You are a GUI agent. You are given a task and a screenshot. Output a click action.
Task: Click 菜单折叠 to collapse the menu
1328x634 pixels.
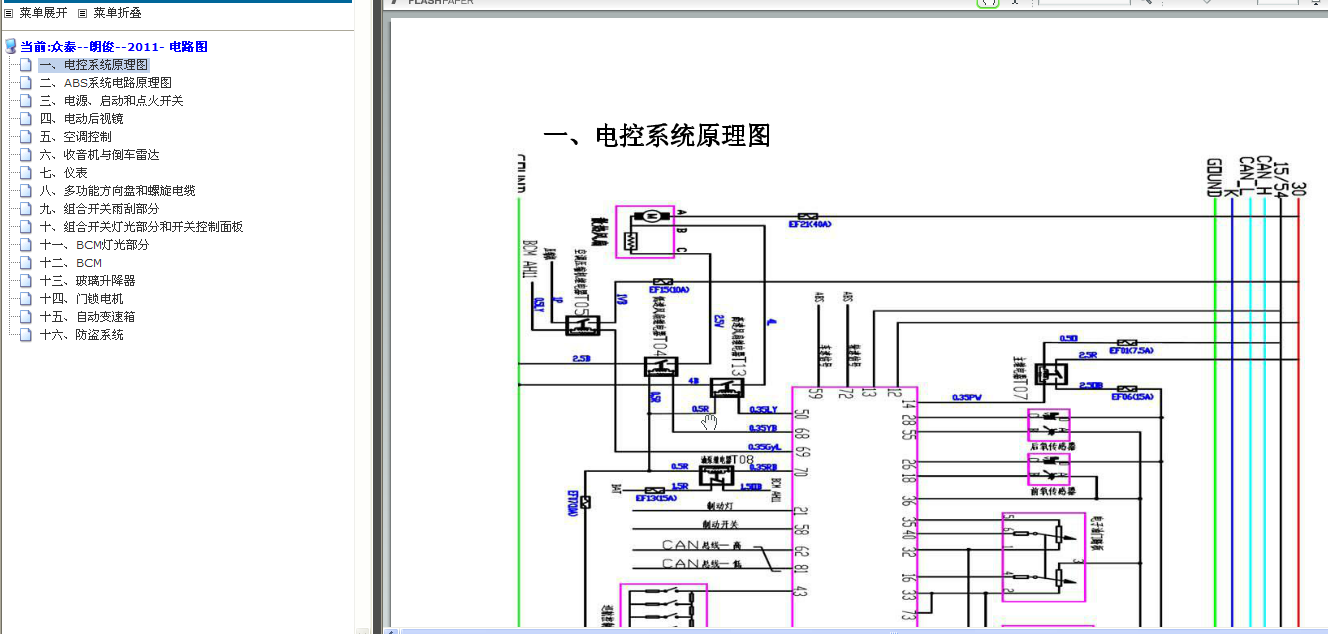click(117, 13)
